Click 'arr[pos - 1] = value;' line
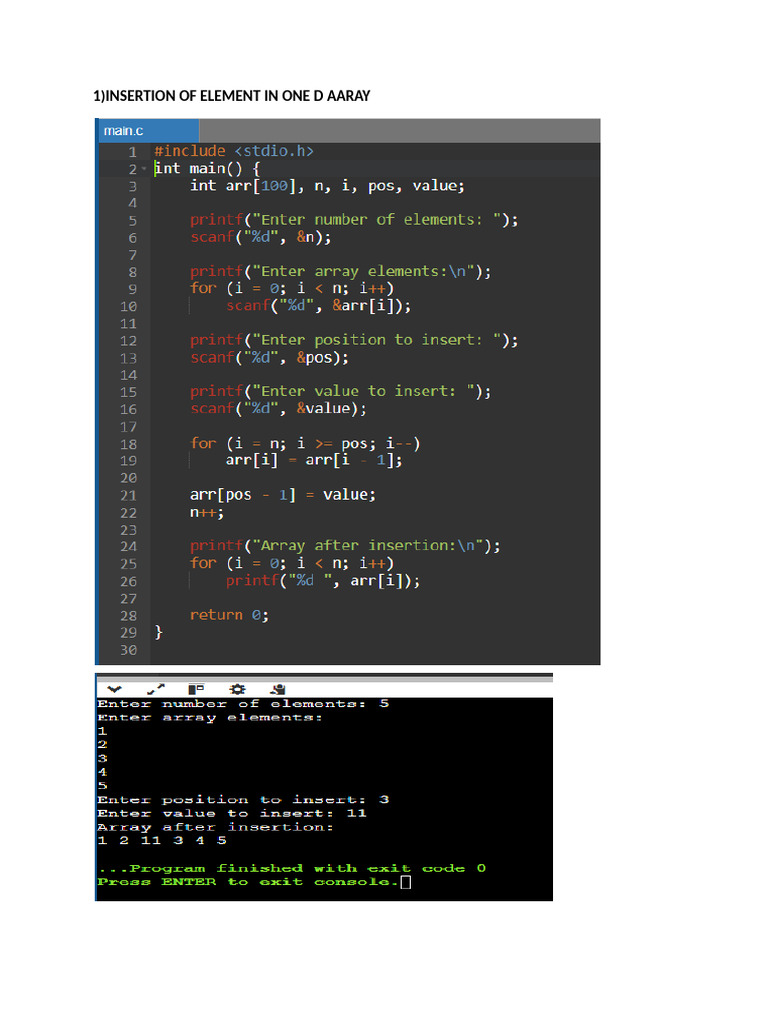768x1024 pixels. click(283, 494)
